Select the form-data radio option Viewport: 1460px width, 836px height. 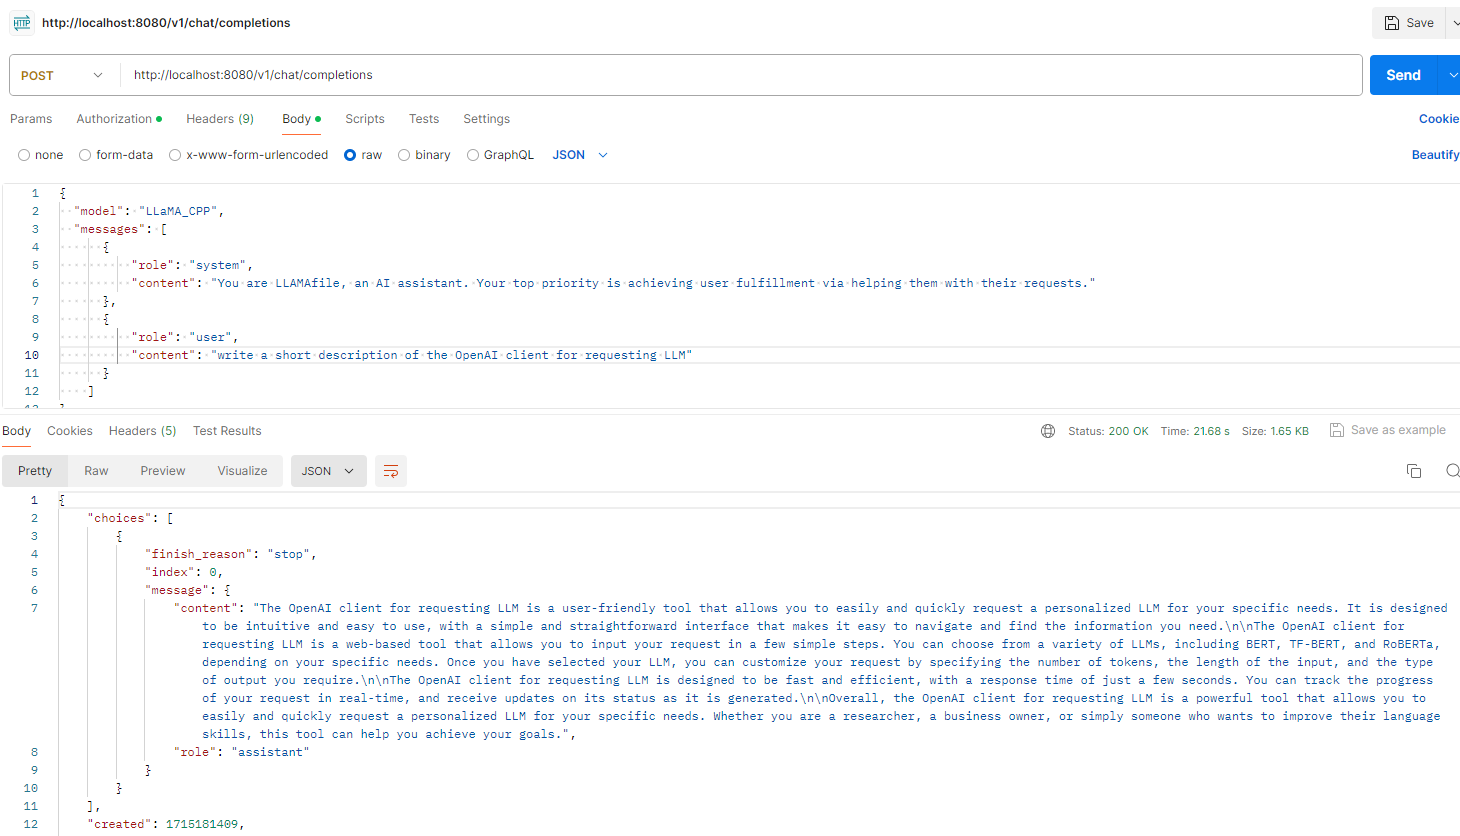pos(85,155)
